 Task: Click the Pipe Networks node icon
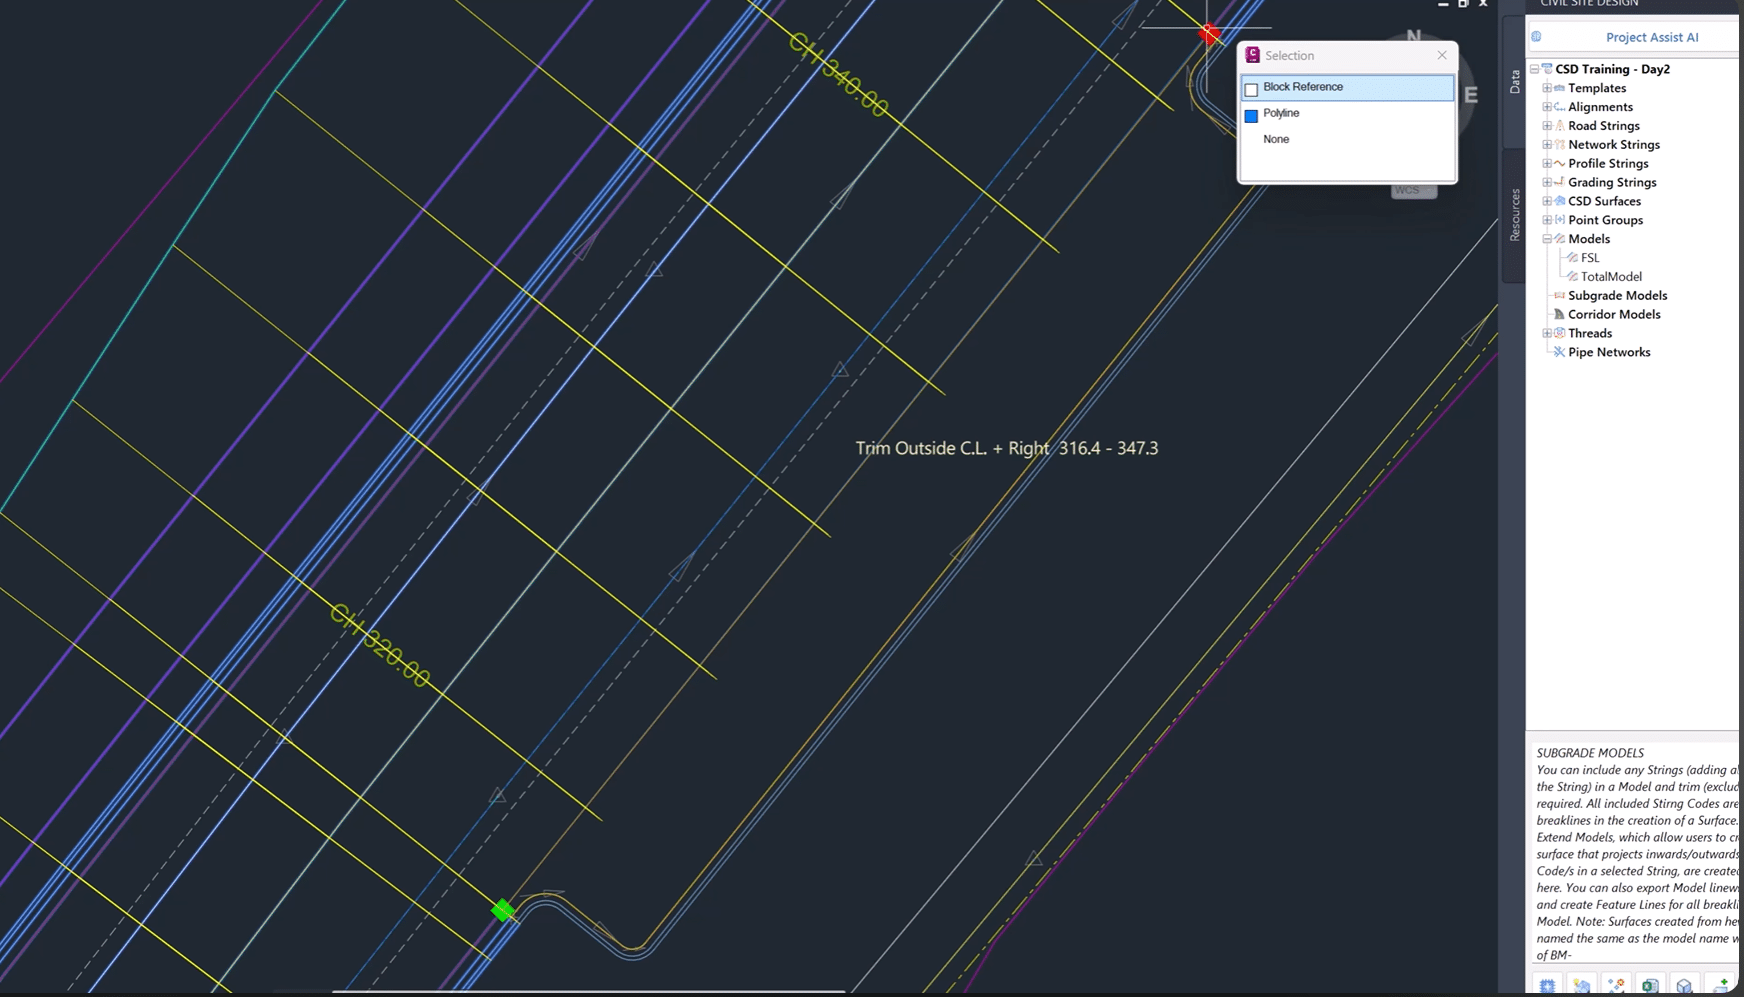(1559, 352)
